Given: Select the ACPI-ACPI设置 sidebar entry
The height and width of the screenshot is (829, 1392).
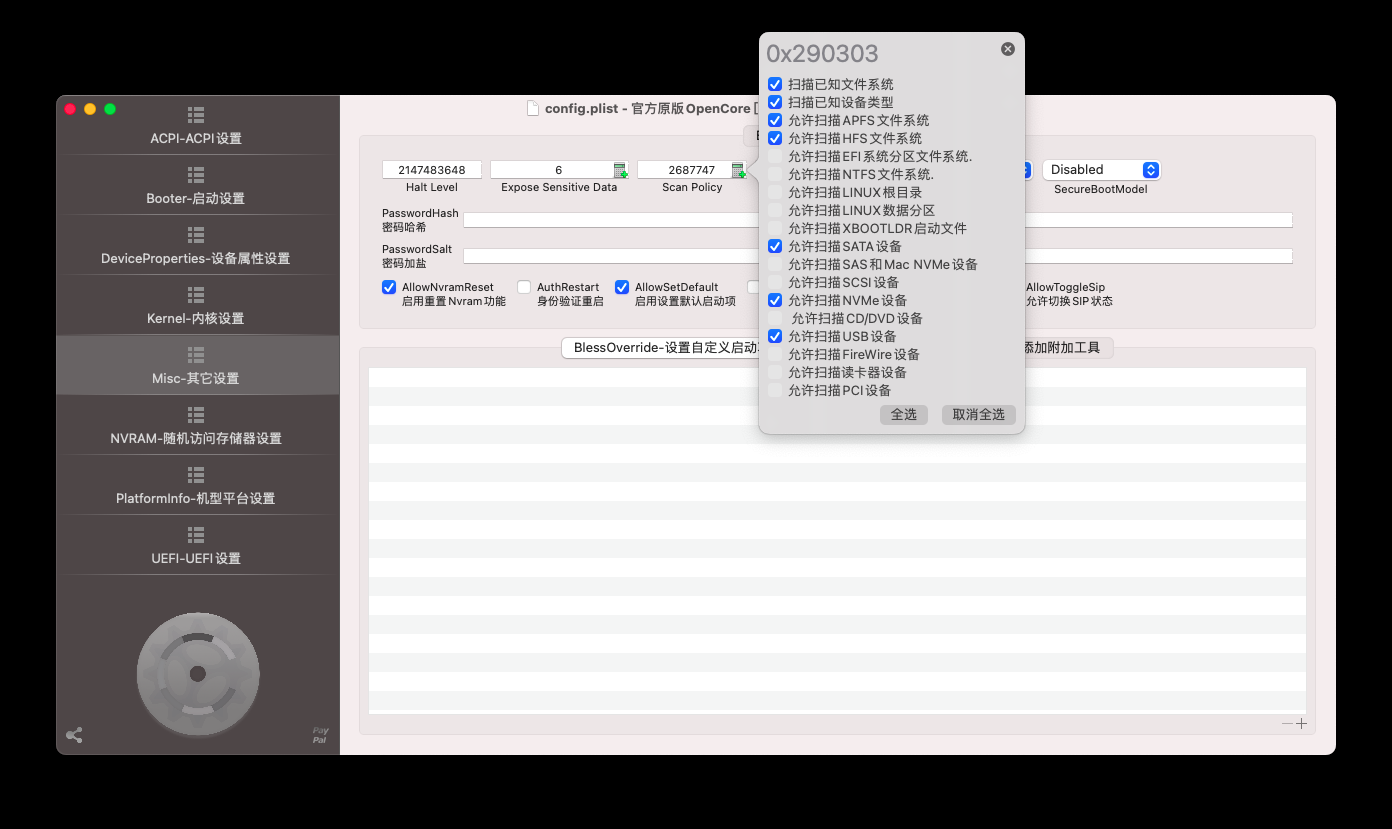Looking at the screenshot, I should (196, 125).
